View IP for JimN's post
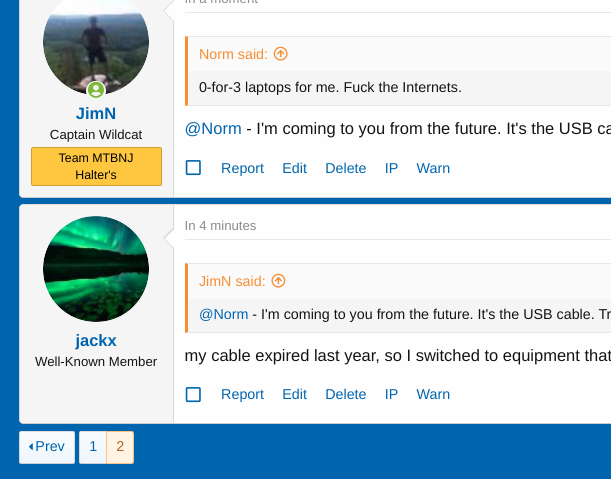Viewport: 611px width, 479px height. (x=391, y=168)
